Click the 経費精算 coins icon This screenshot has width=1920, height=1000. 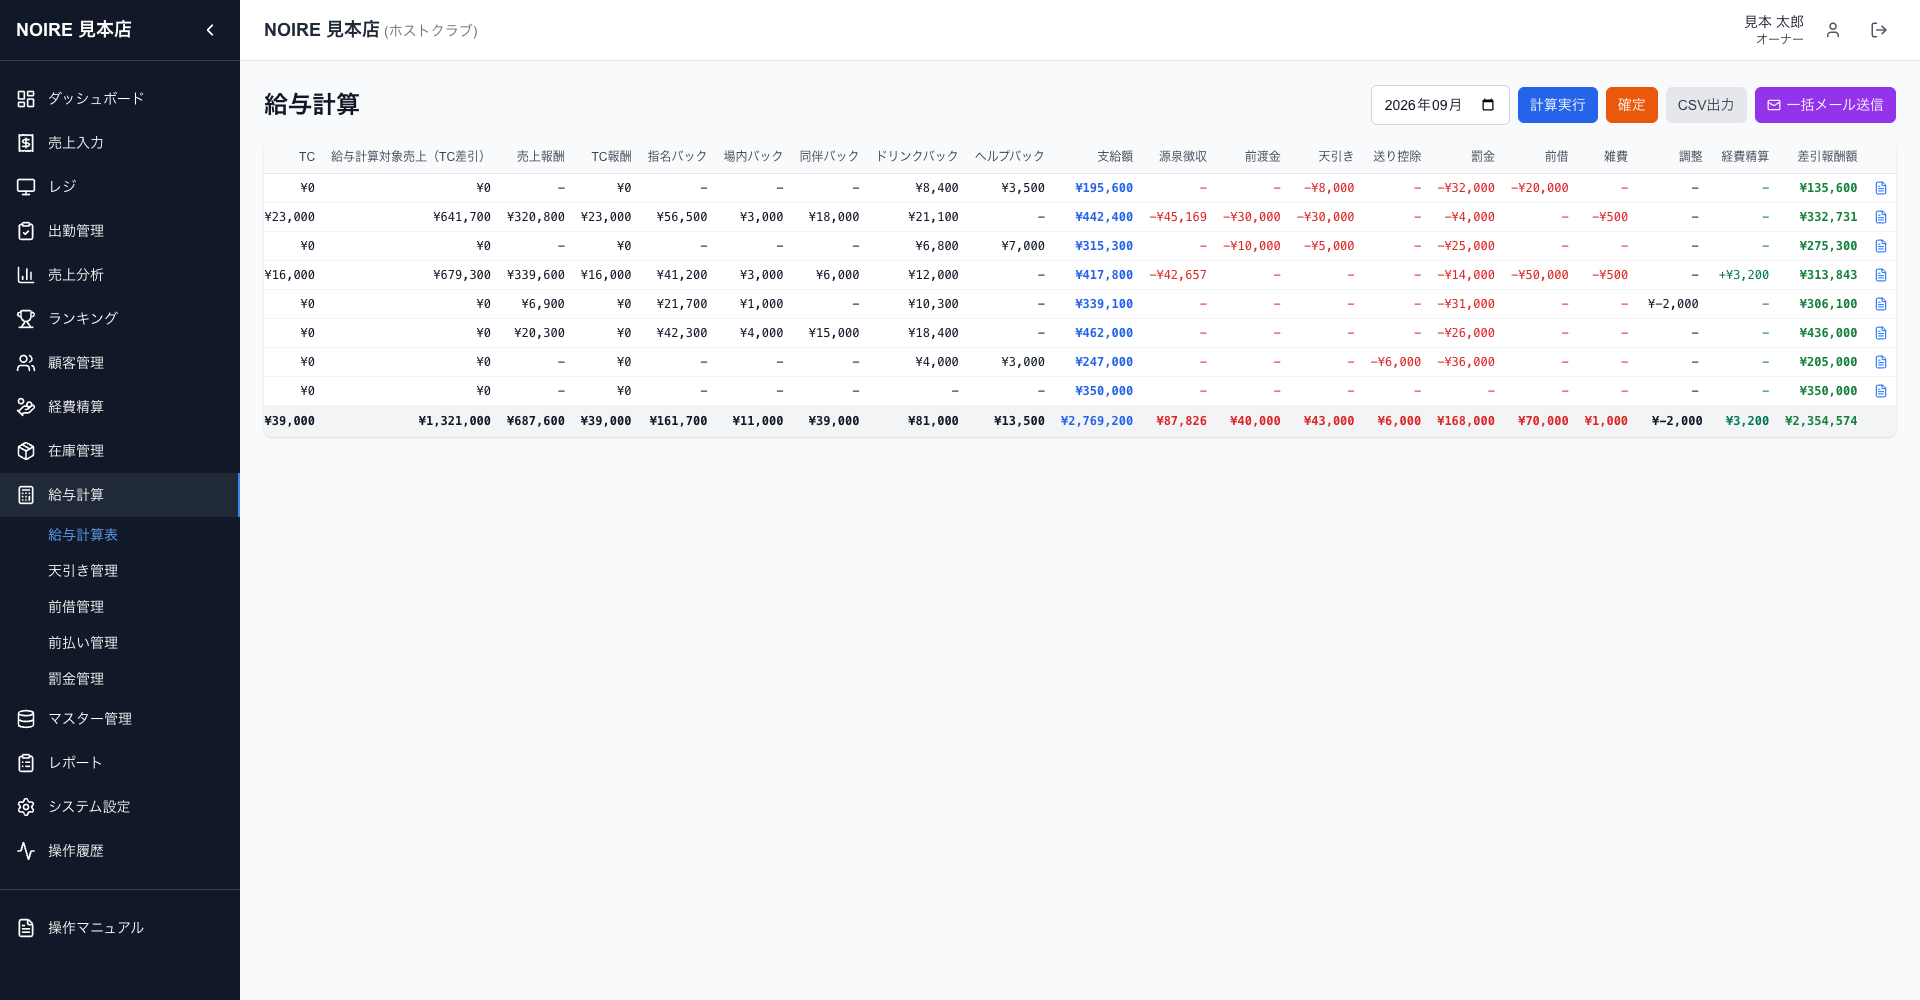point(26,407)
